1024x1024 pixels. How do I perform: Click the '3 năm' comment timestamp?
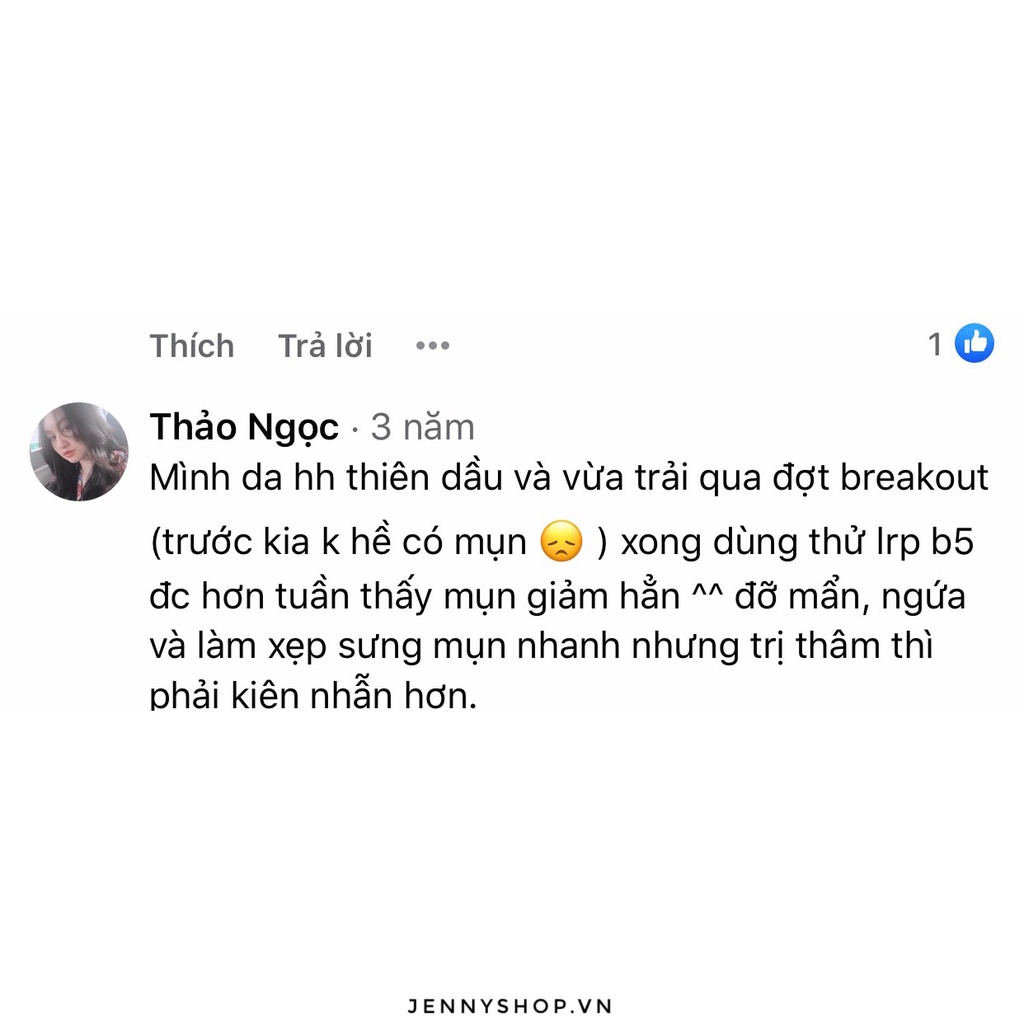pos(423,427)
